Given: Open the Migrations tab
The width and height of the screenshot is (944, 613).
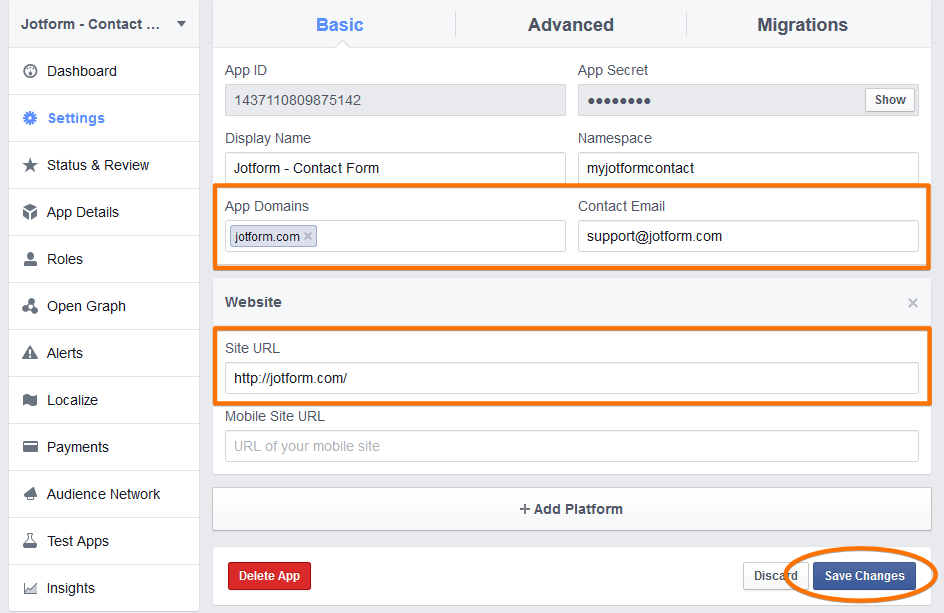Looking at the screenshot, I should click(x=802, y=24).
